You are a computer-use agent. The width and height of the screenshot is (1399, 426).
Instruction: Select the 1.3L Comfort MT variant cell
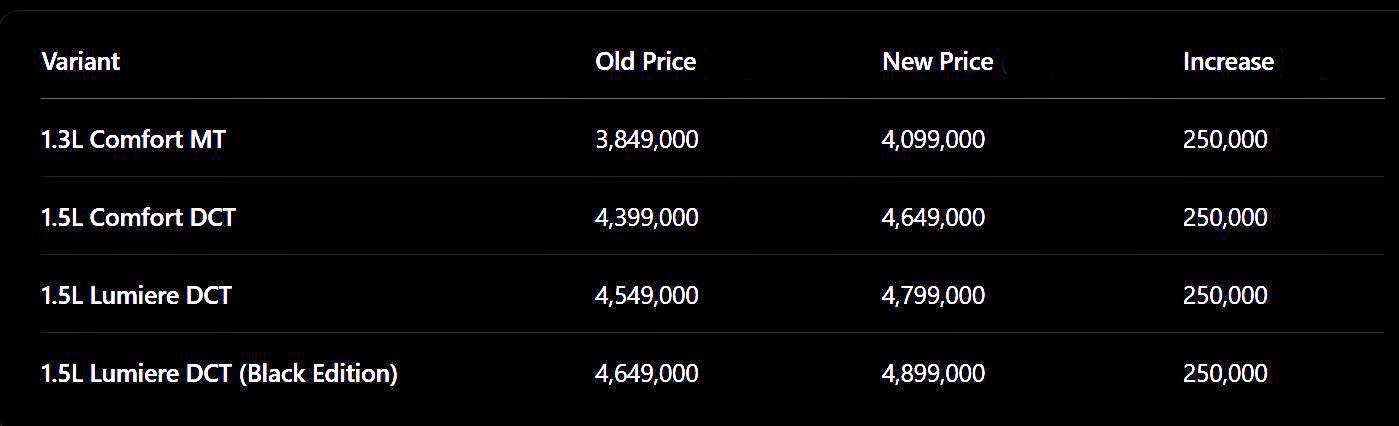[x=134, y=140]
